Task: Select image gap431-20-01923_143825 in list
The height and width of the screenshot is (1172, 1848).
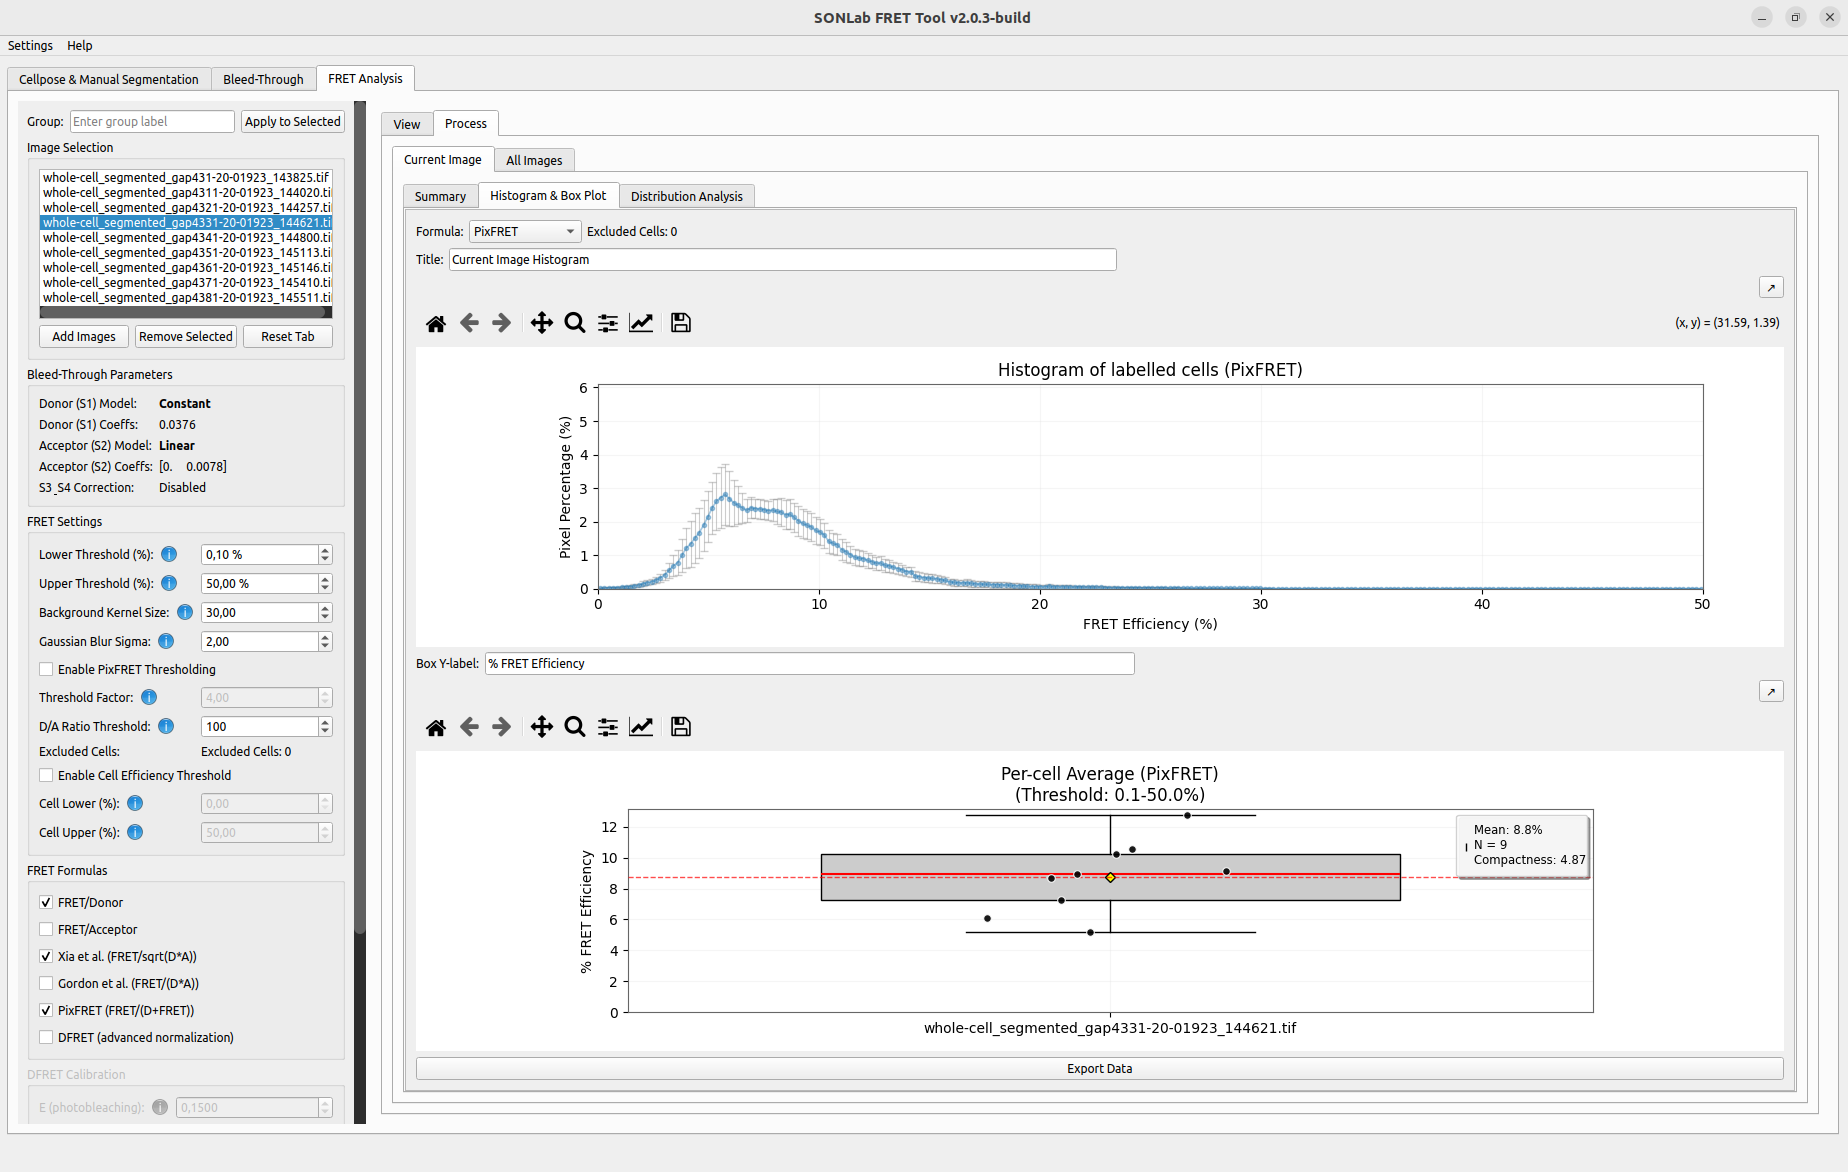Action: (186, 177)
